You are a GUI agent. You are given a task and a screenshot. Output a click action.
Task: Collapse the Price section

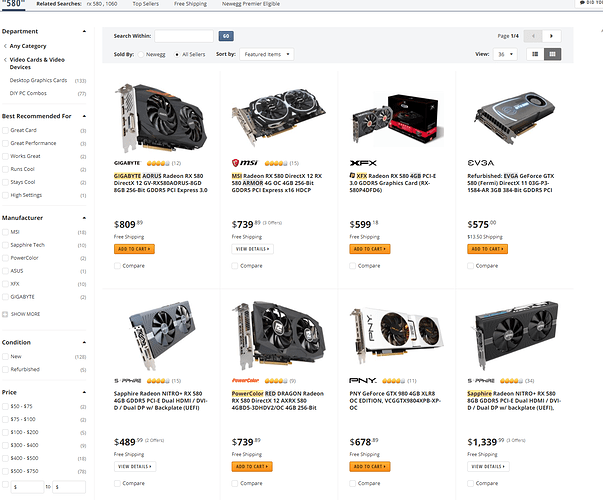(84, 392)
